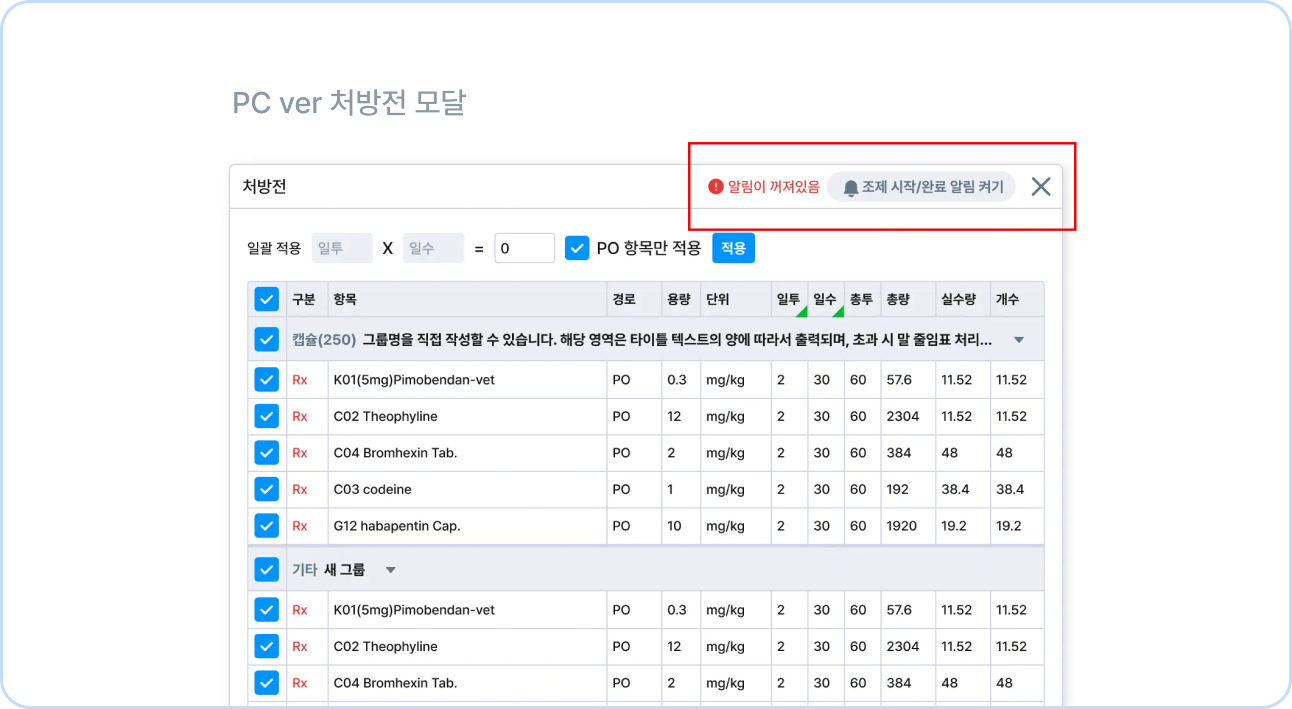
Task: Turn on 조제 시작/완료 알림 켜기 button
Action: coord(921,187)
